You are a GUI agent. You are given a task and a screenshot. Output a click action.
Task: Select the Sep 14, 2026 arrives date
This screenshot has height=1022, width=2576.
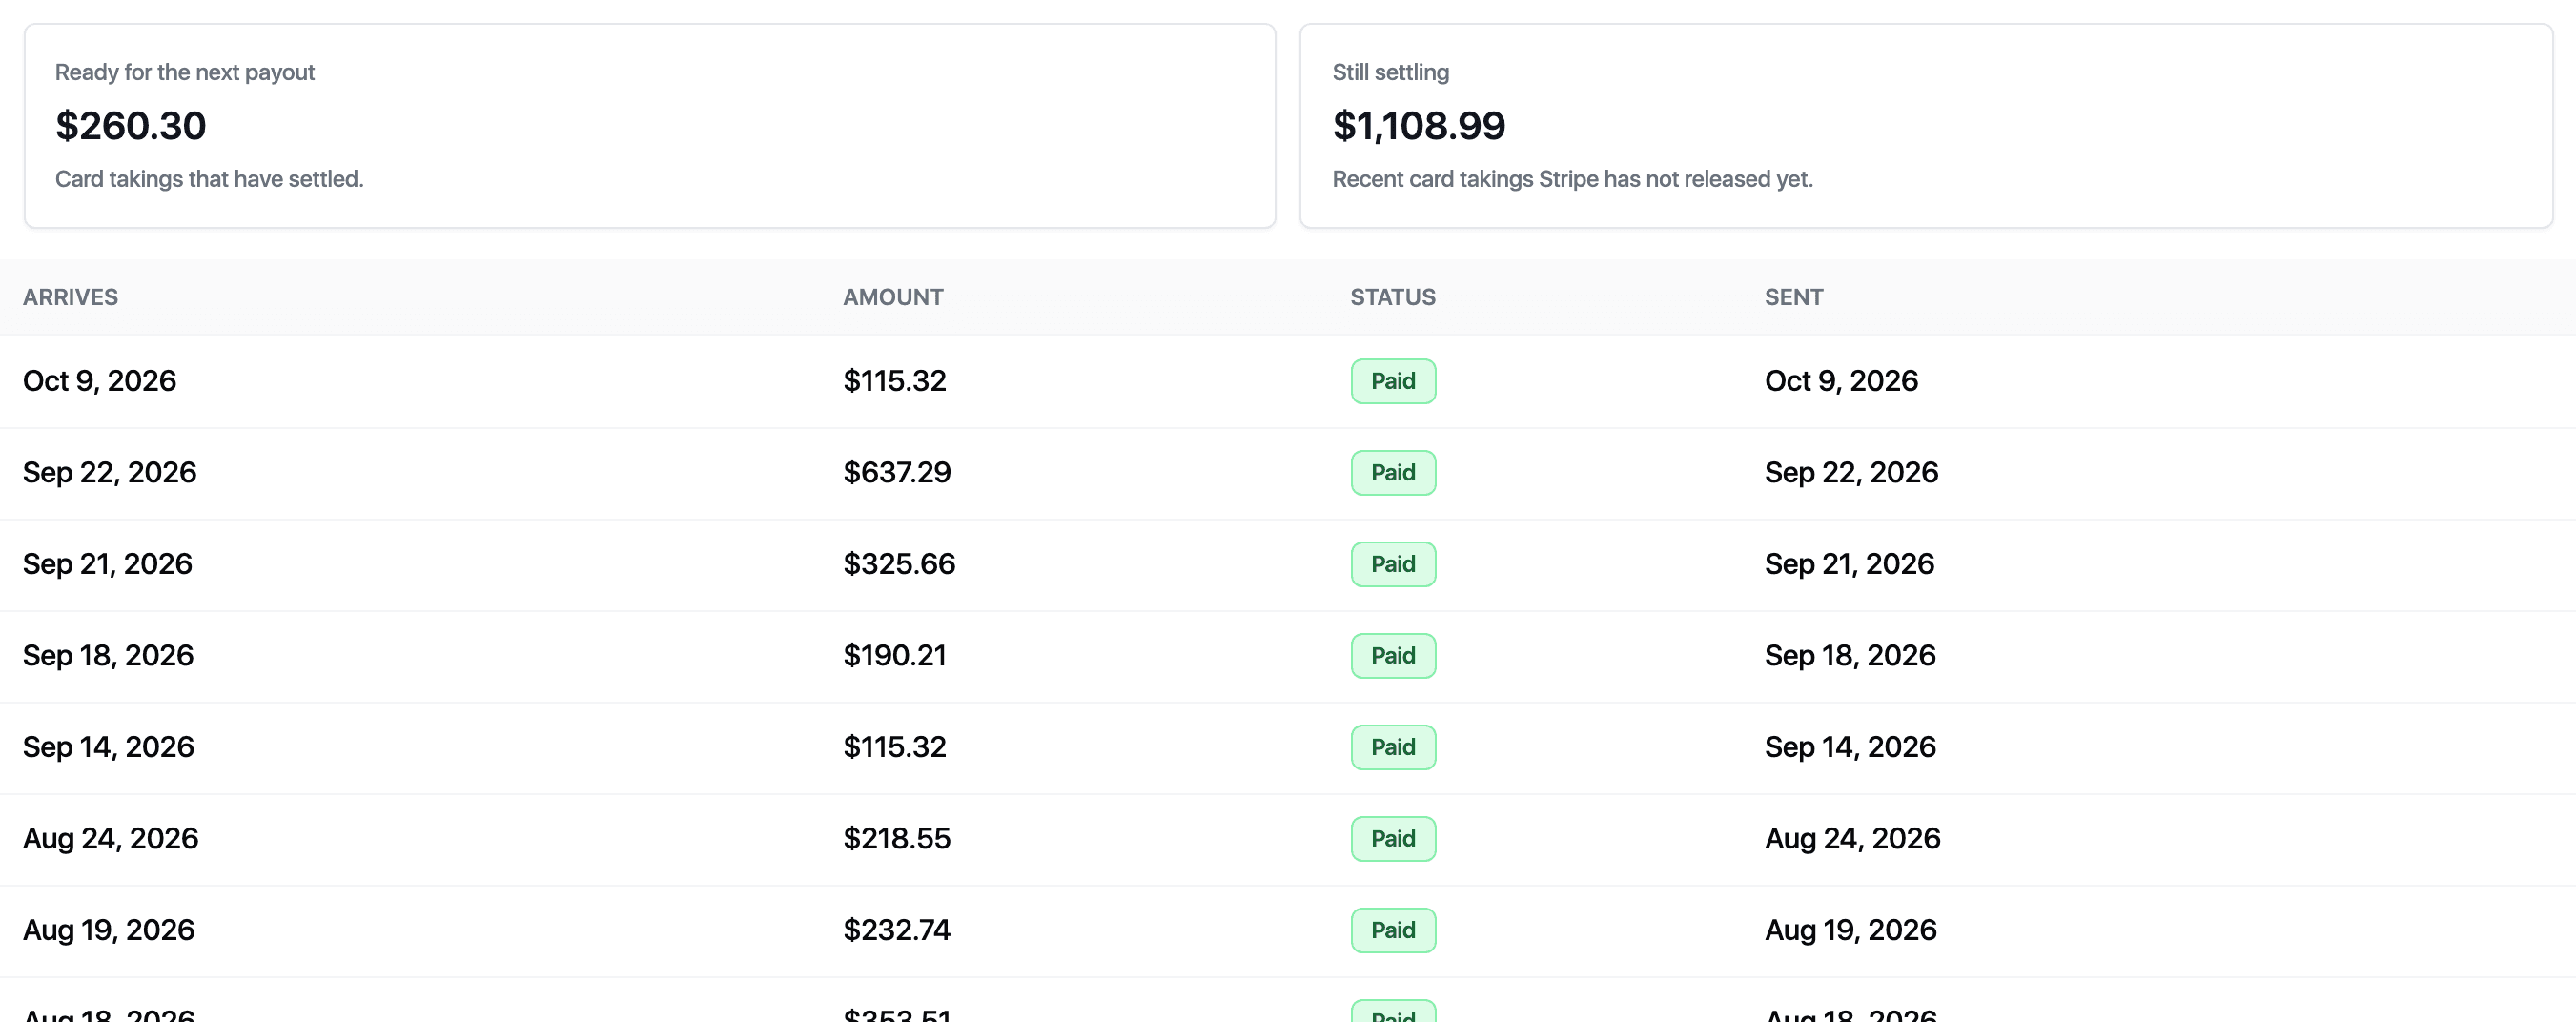click(108, 747)
